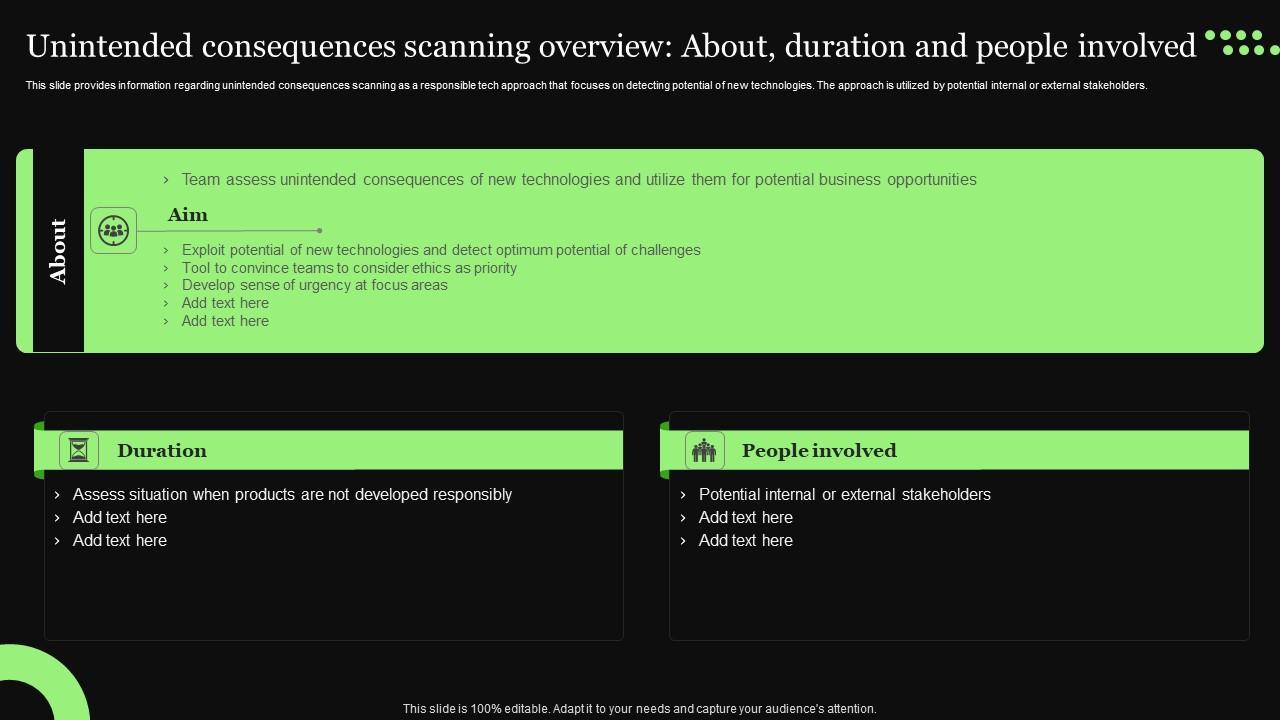Click the People involved heading
Screen dimensions: 1280x720
(x=819, y=451)
